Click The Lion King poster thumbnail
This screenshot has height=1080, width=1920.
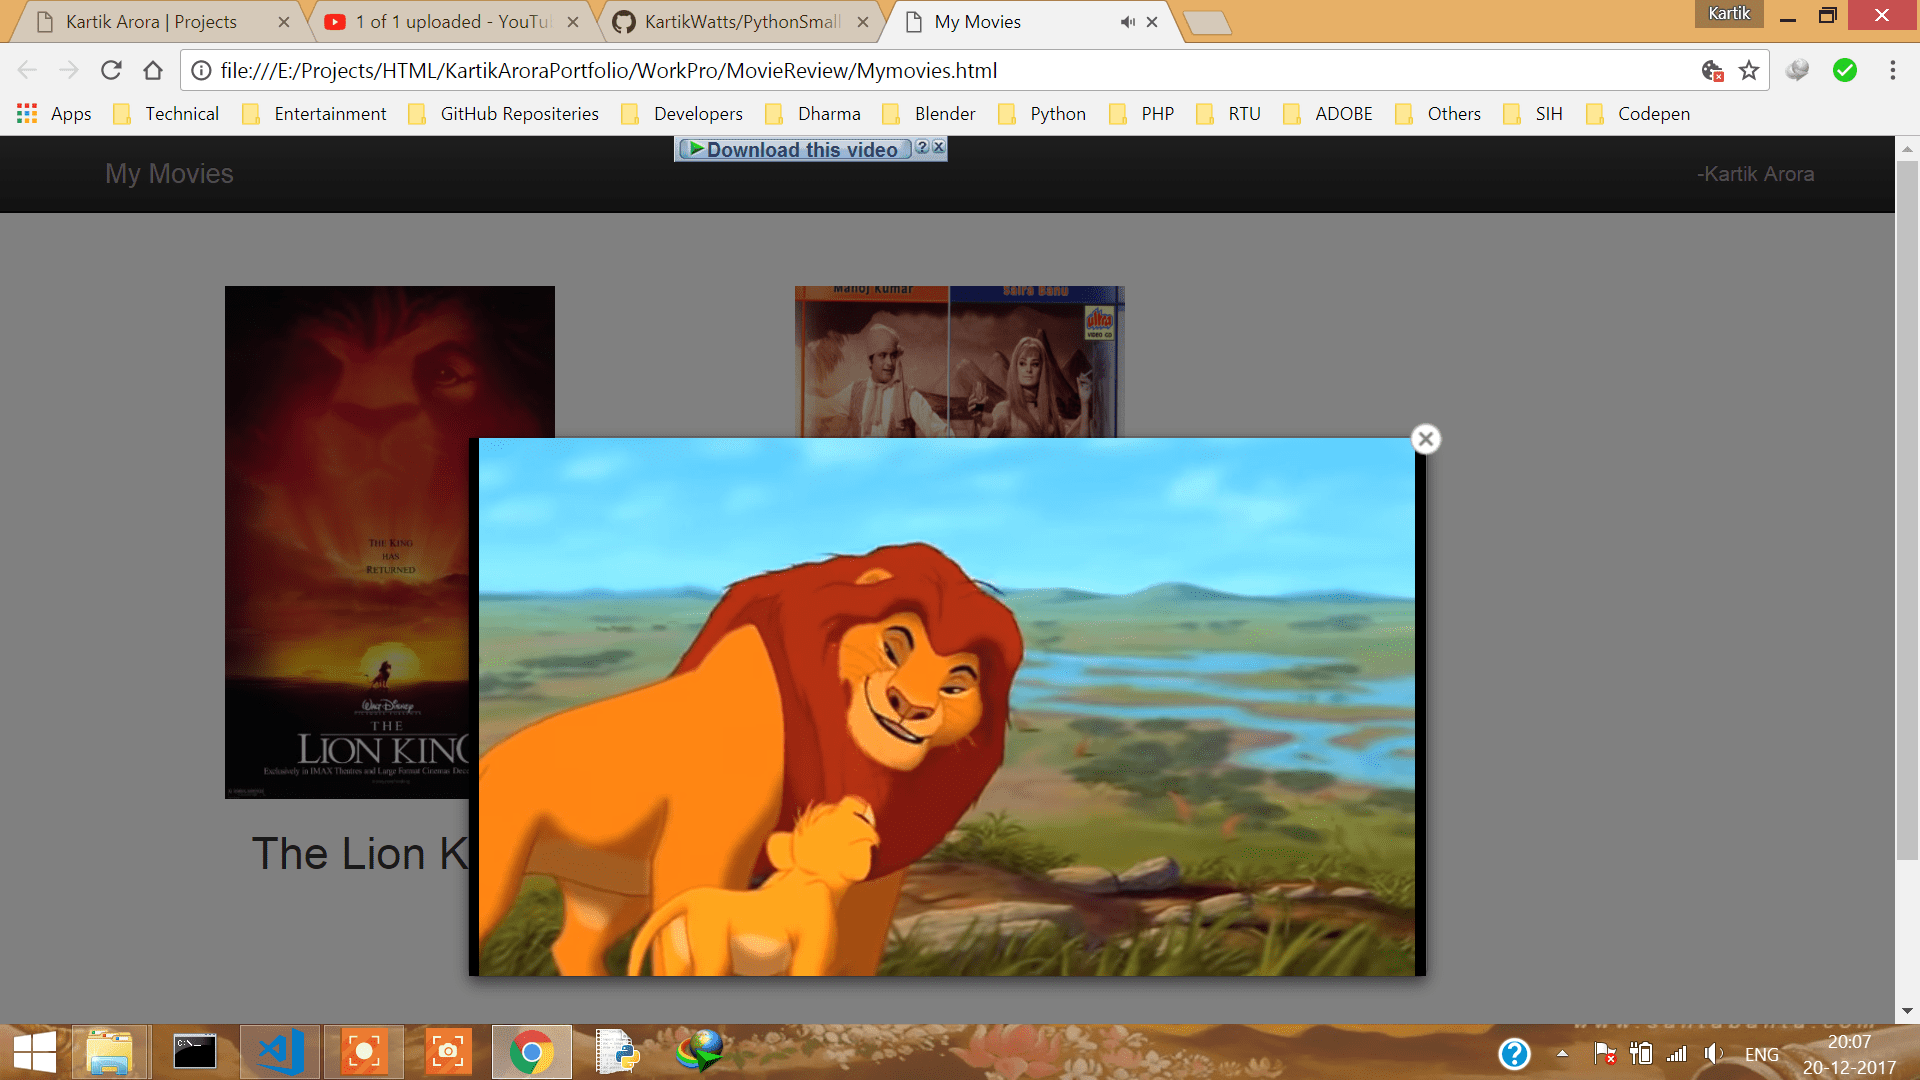347,542
